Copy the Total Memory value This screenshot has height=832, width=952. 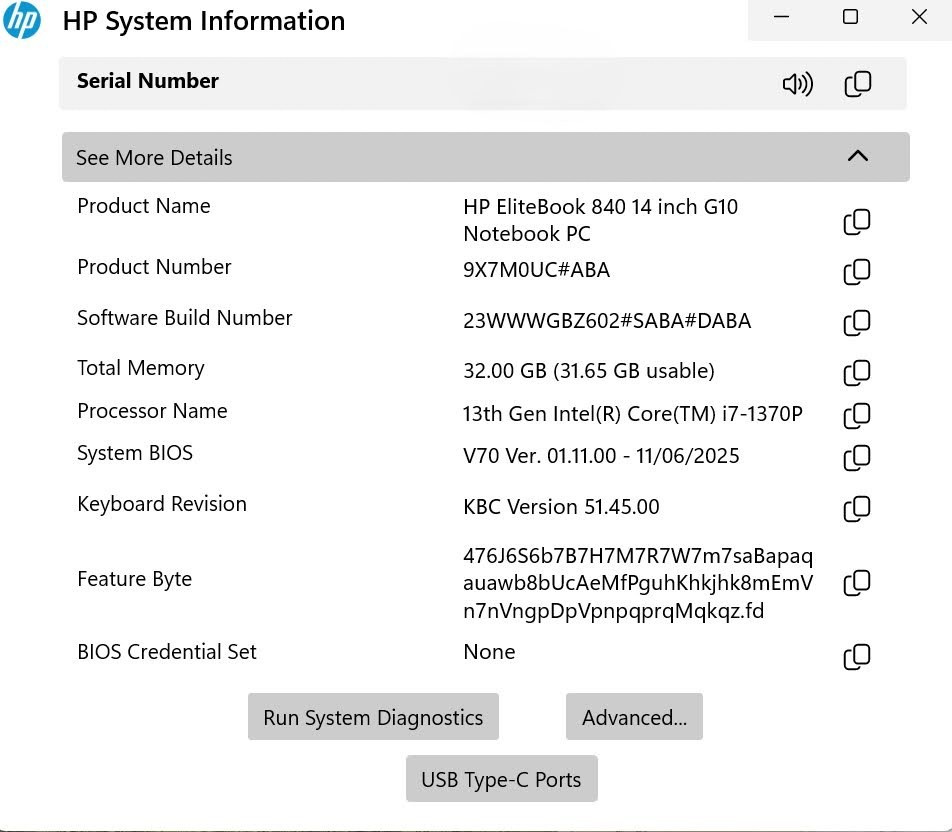click(857, 372)
